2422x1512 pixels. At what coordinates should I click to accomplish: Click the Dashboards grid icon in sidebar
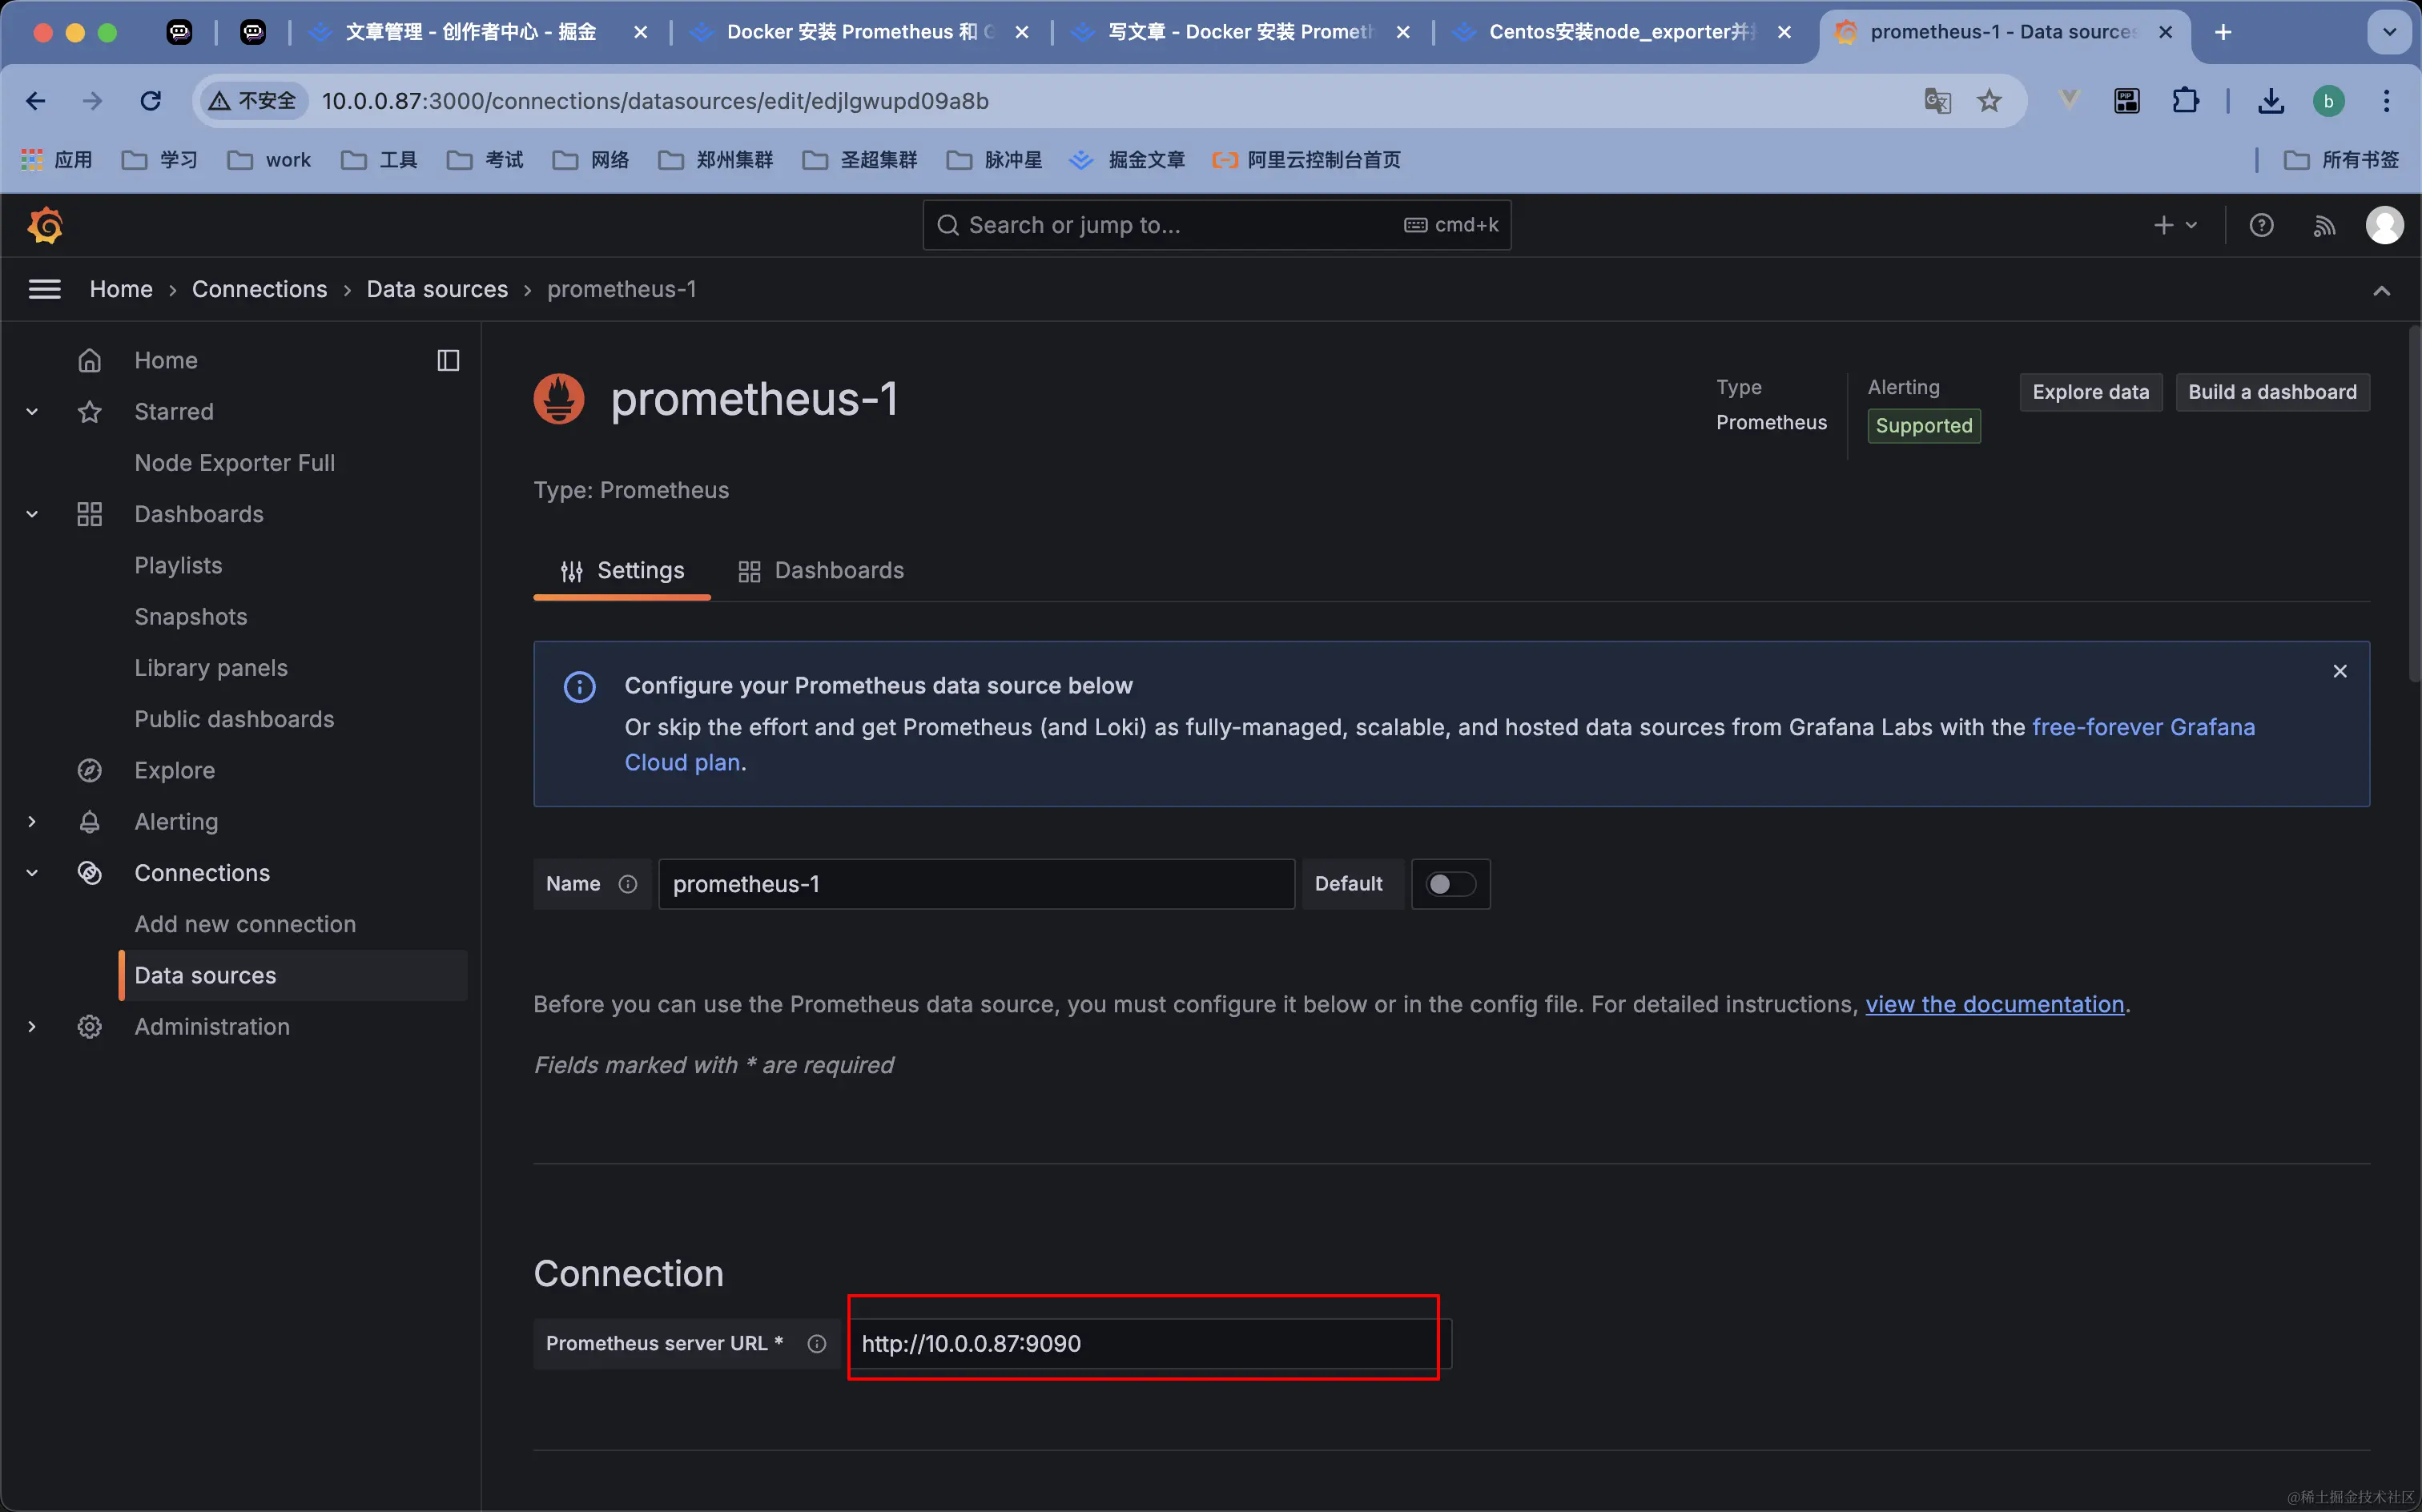click(x=89, y=514)
